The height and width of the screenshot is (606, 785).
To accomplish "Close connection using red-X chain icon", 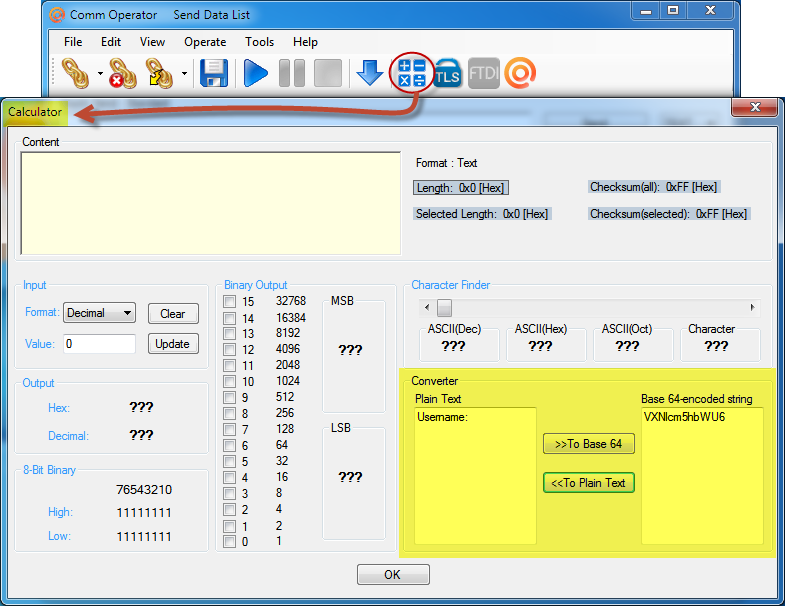I will (123, 73).
